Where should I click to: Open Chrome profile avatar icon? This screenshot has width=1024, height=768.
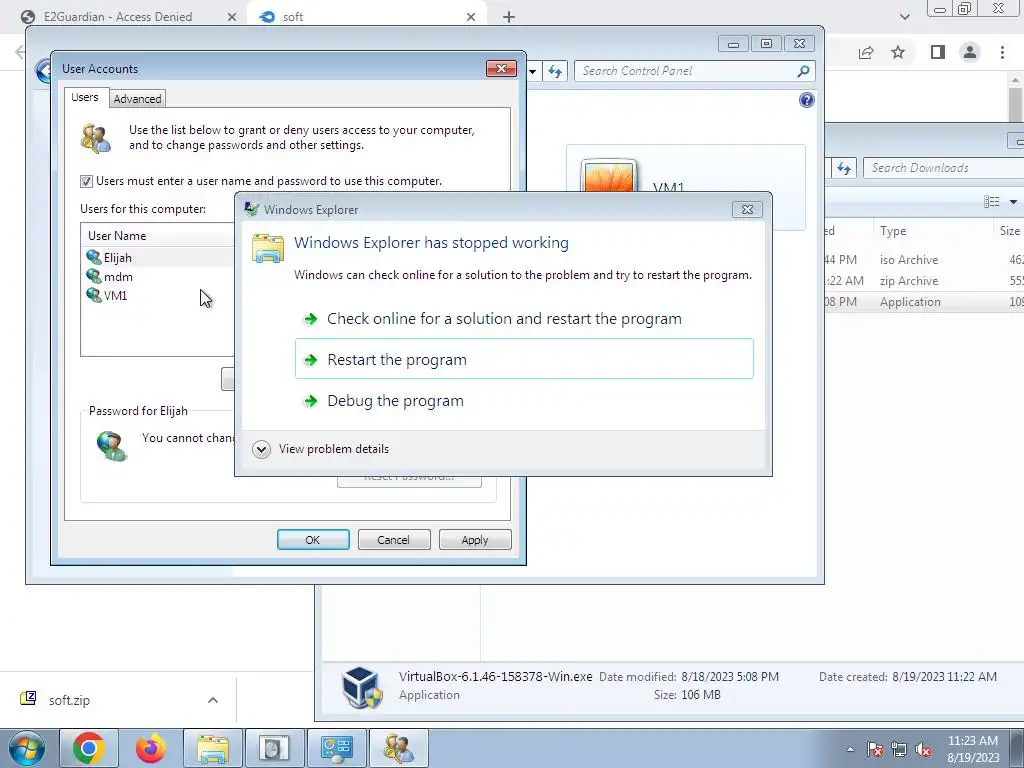click(x=970, y=52)
